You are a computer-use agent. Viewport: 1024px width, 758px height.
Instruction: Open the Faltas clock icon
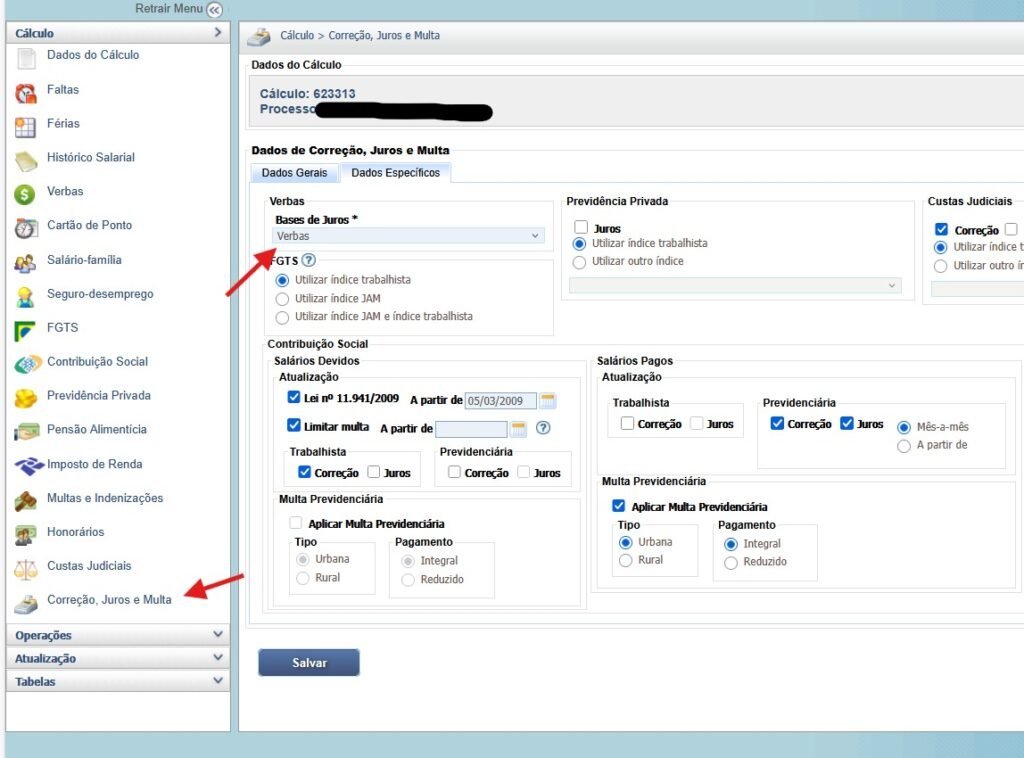tap(26, 93)
